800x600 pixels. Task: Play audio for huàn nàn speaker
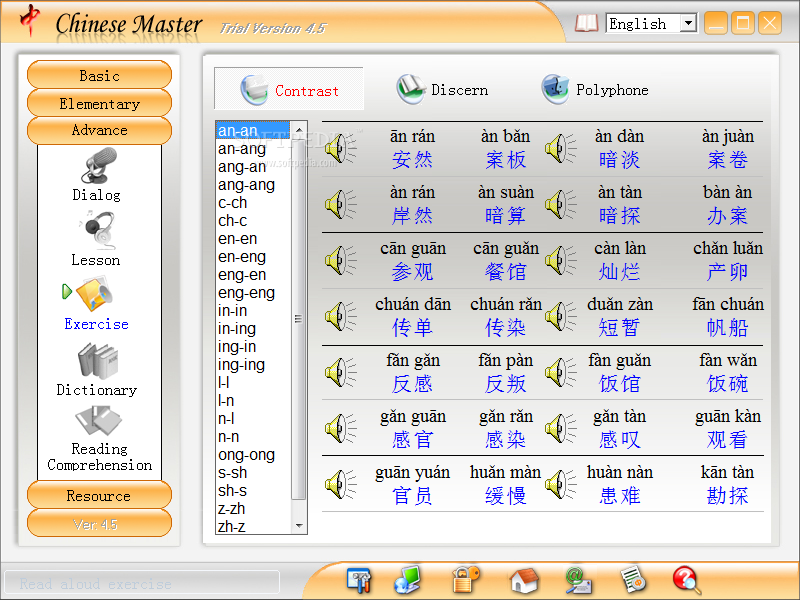click(561, 484)
